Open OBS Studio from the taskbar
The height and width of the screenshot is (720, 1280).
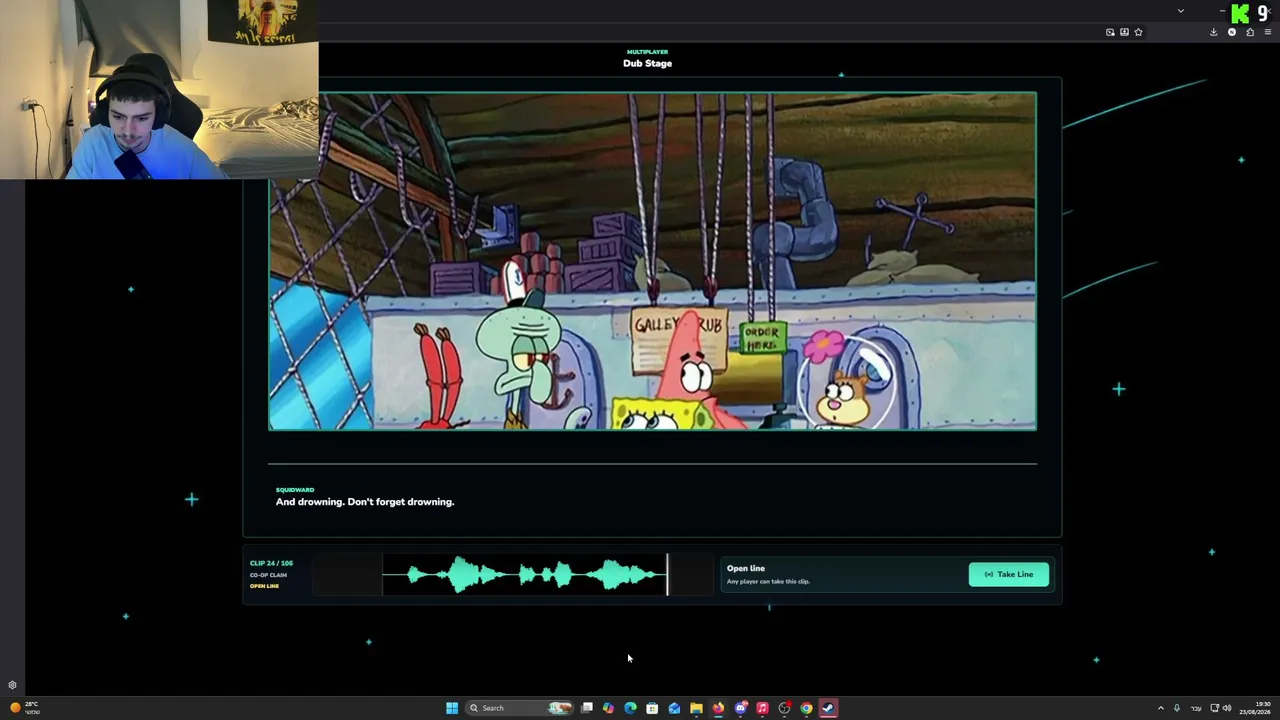[x=784, y=708]
